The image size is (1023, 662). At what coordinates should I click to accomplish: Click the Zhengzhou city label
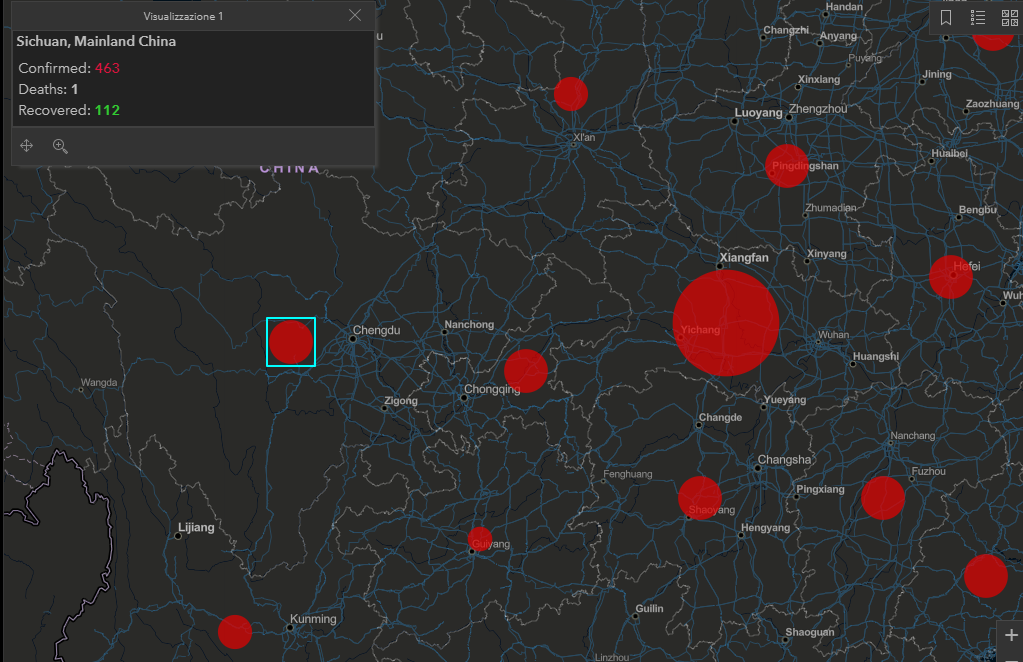click(817, 108)
